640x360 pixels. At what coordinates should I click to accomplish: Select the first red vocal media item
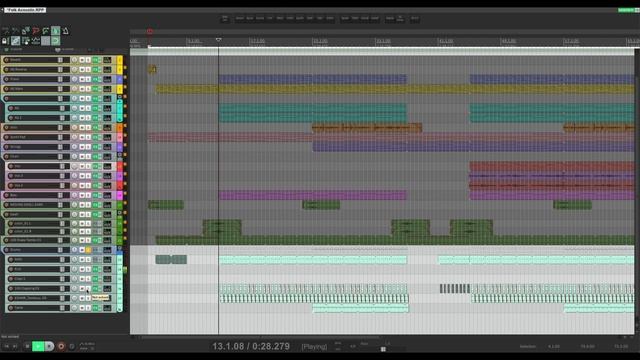[552, 167]
